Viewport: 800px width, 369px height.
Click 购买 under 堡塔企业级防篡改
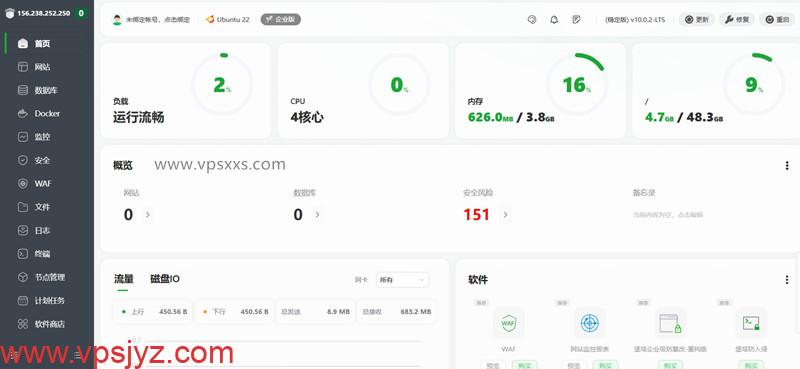click(x=670, y=365)
